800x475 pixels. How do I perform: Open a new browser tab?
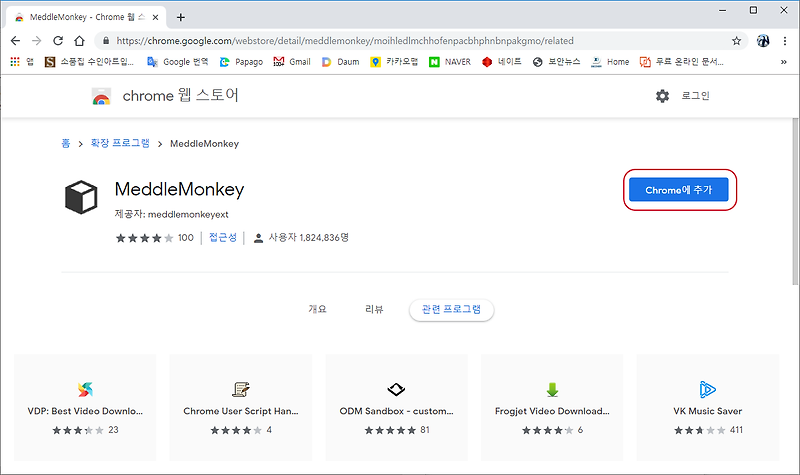[181, 17]
